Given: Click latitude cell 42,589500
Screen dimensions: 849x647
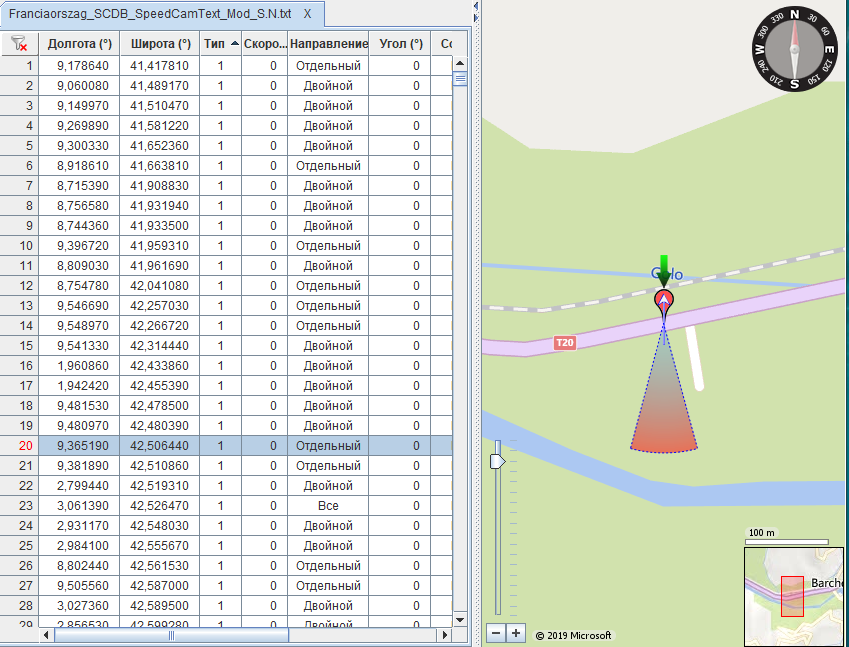Looking at the screenshot, I should coord(160,607).
